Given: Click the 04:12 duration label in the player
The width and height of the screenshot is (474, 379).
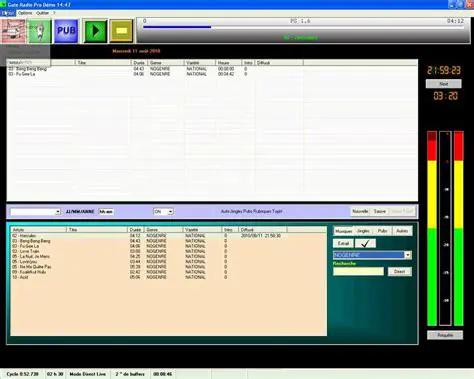Looking at the screenshot, I should click(455, 21).
